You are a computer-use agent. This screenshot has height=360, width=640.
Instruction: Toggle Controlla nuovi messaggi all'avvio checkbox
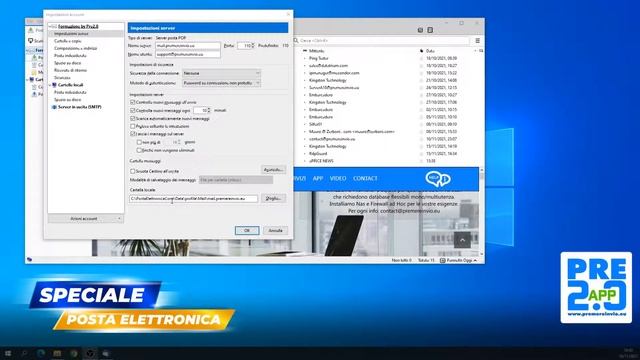132,102
